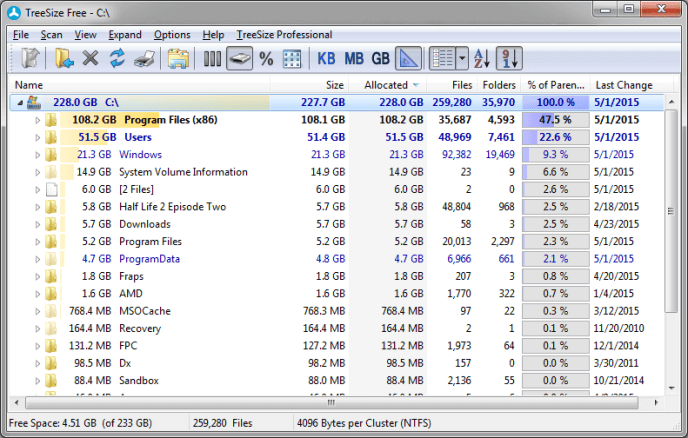Click the 47.5 % bar for Program Files (x86)
The height and width of the screenshot is (438, 688).
(x=555, y=120)
